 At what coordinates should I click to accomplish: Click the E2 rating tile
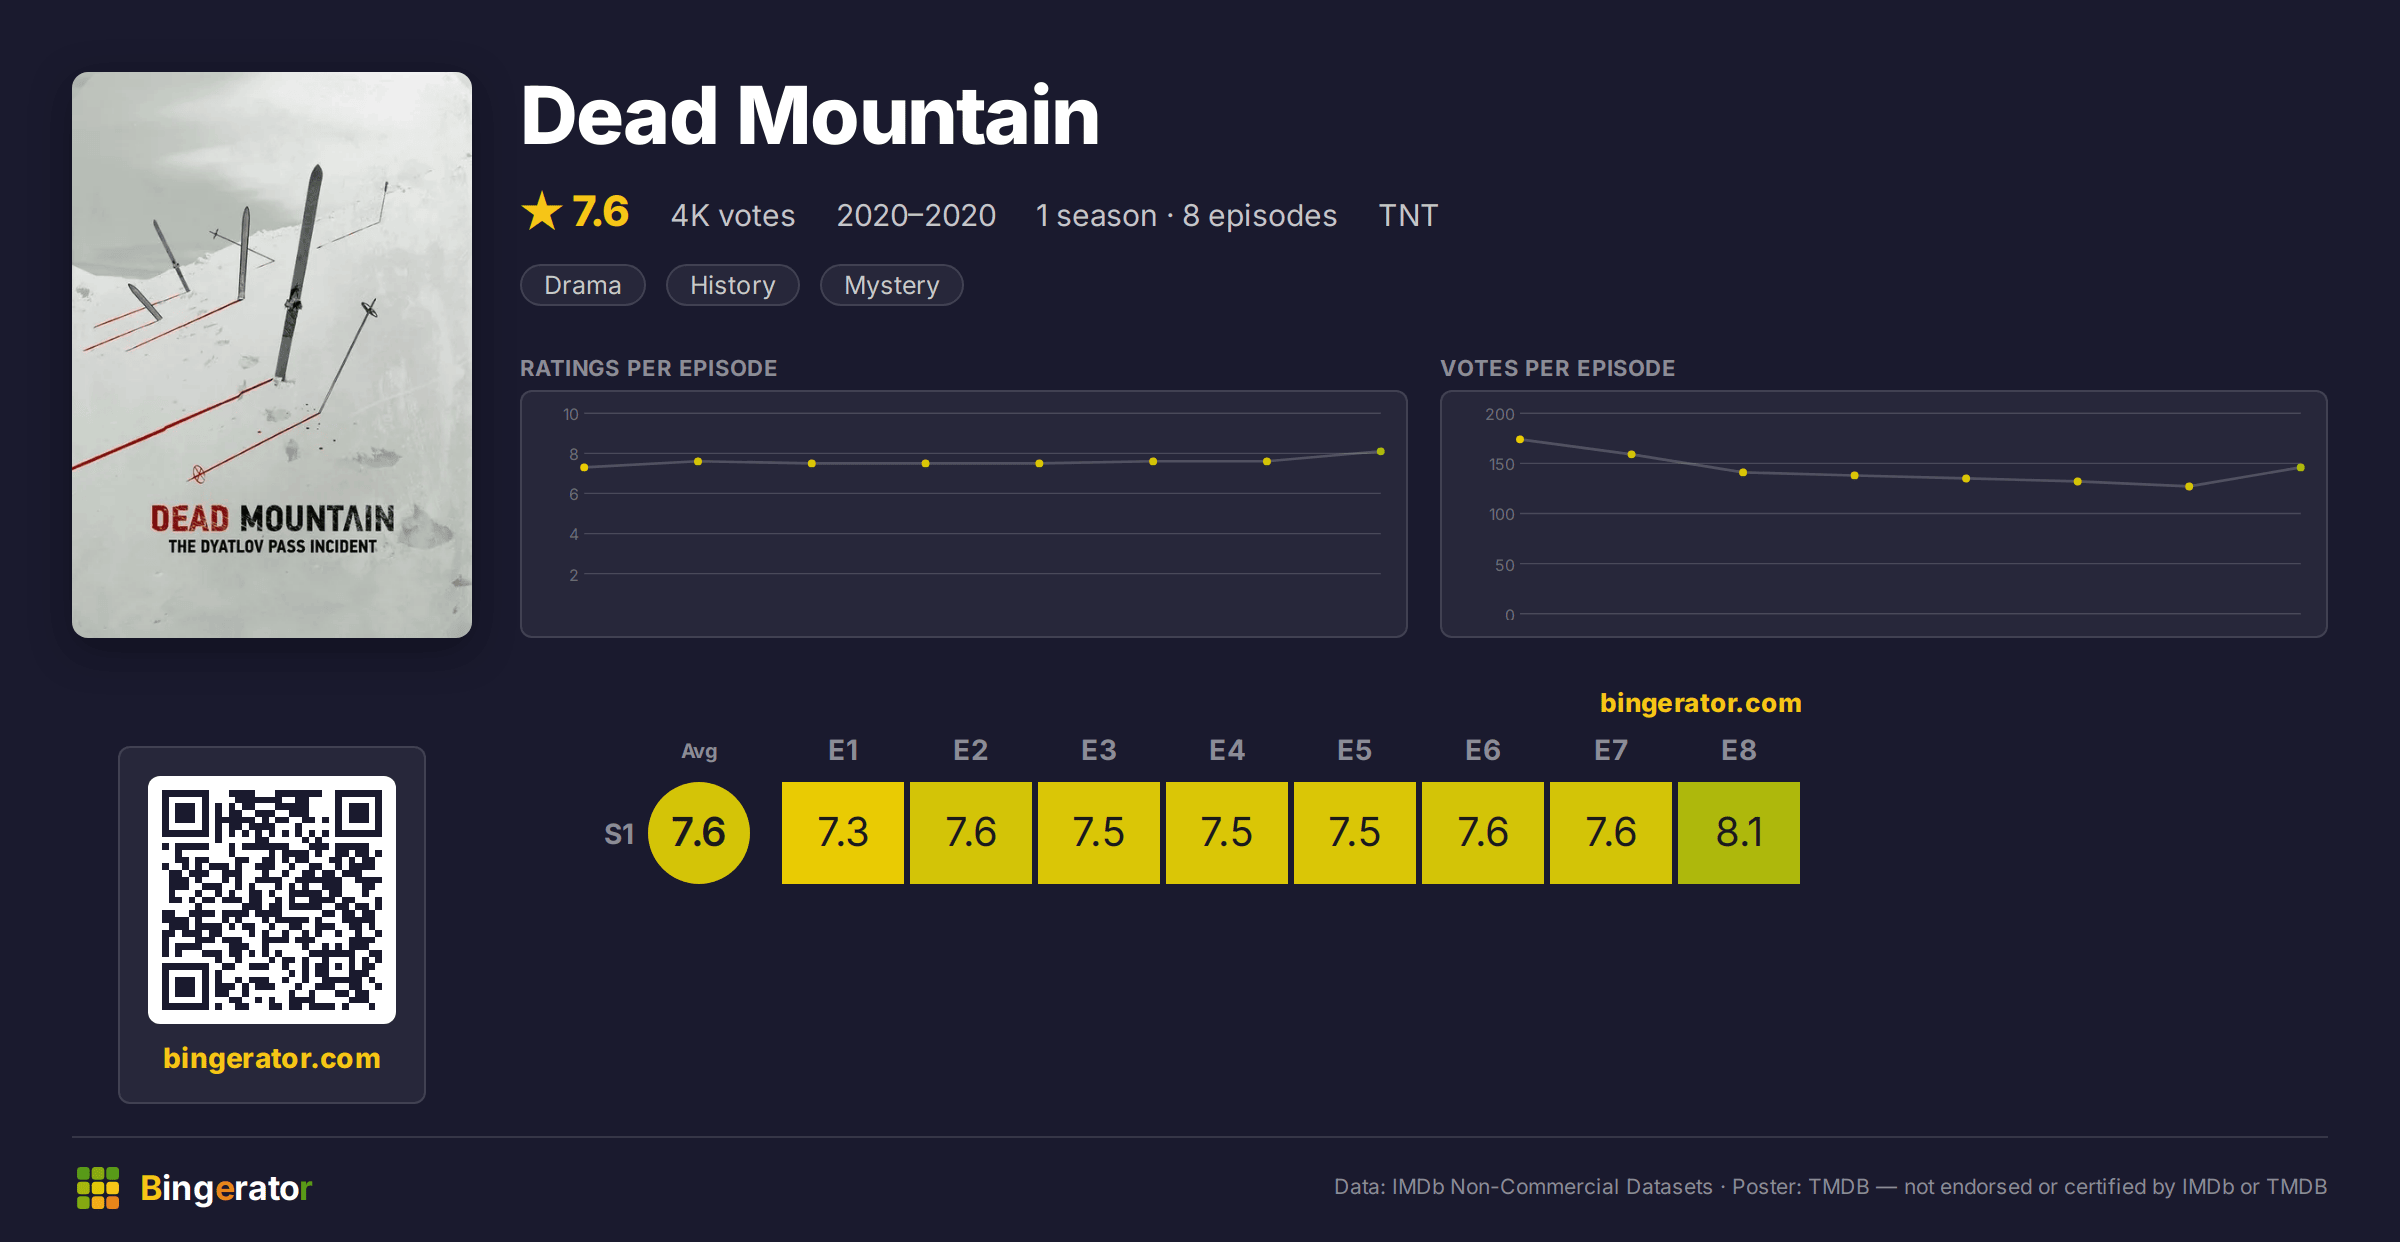click(x=971, y=833)
